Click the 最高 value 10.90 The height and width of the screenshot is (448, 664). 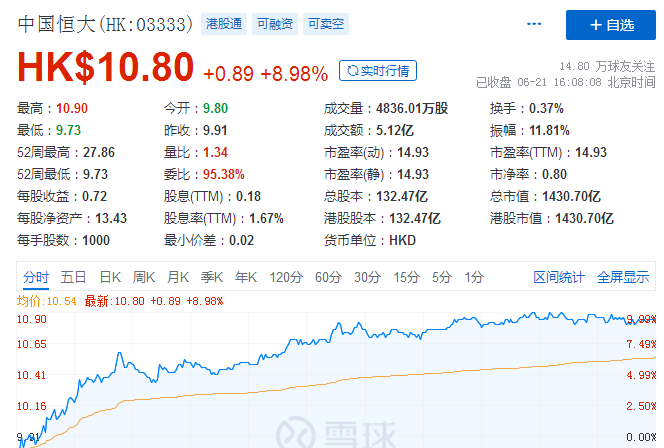click(x=72, y=108)
